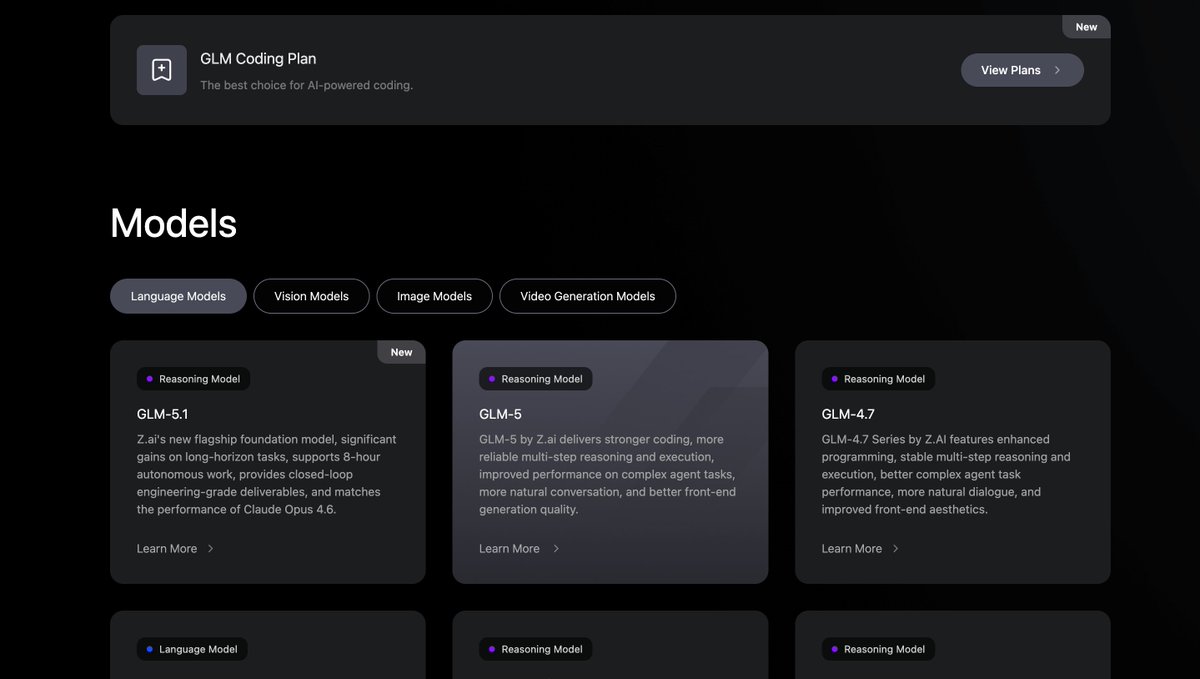Click the Reasoning Model badge on GLM-5
The width and height of the screenshot is (1200, 679).
(x=536, y=379)
